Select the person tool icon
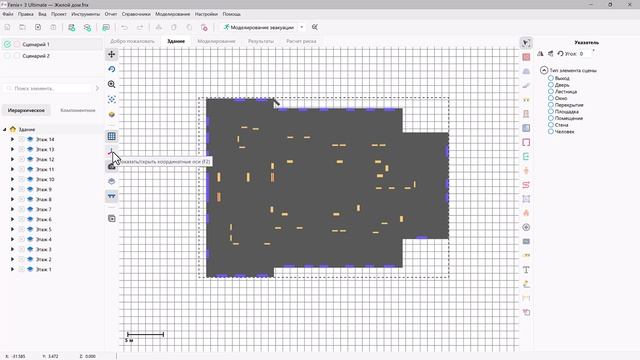The image size is (640, 360). [x=526, y=171]
